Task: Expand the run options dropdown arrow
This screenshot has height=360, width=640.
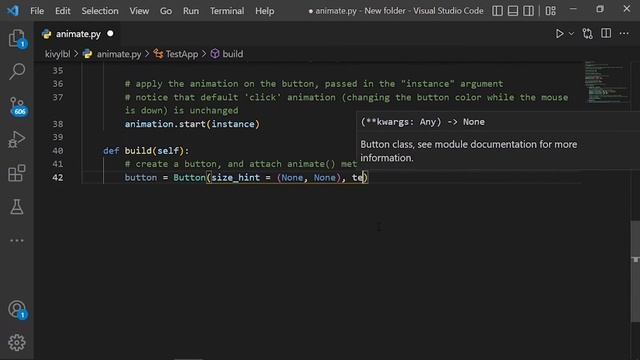Action: point(571,34)
